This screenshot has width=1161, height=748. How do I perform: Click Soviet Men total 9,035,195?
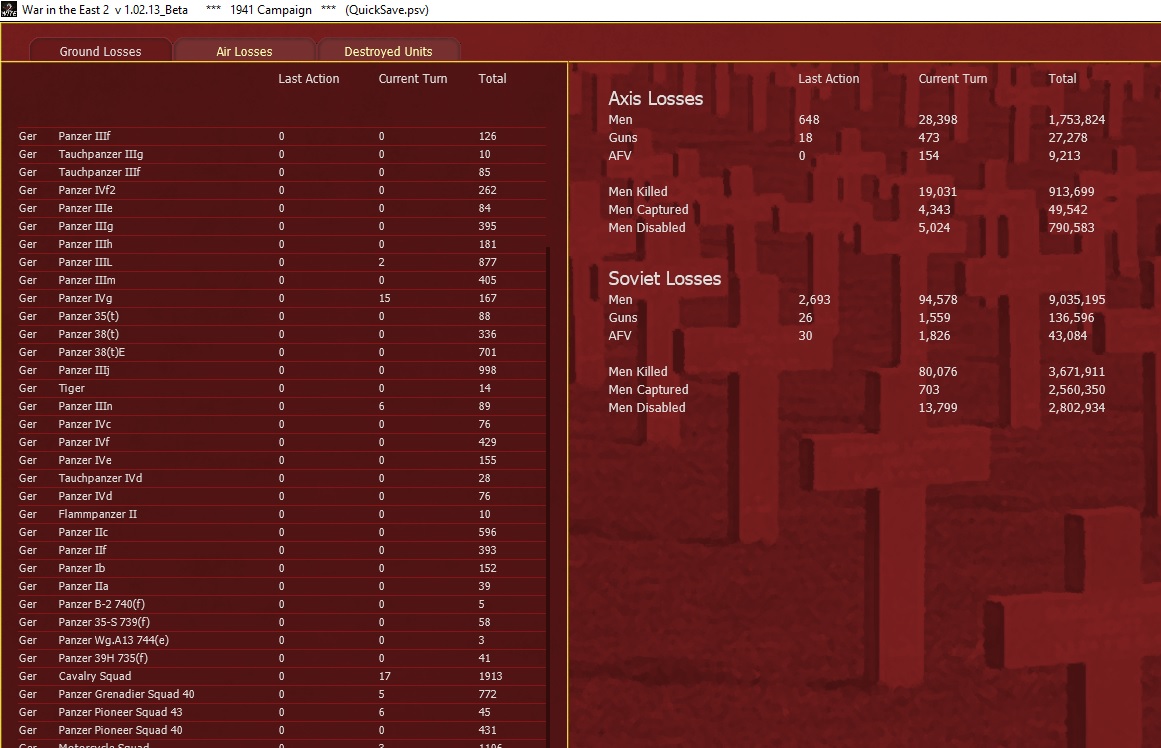[x=1077, y=300]
